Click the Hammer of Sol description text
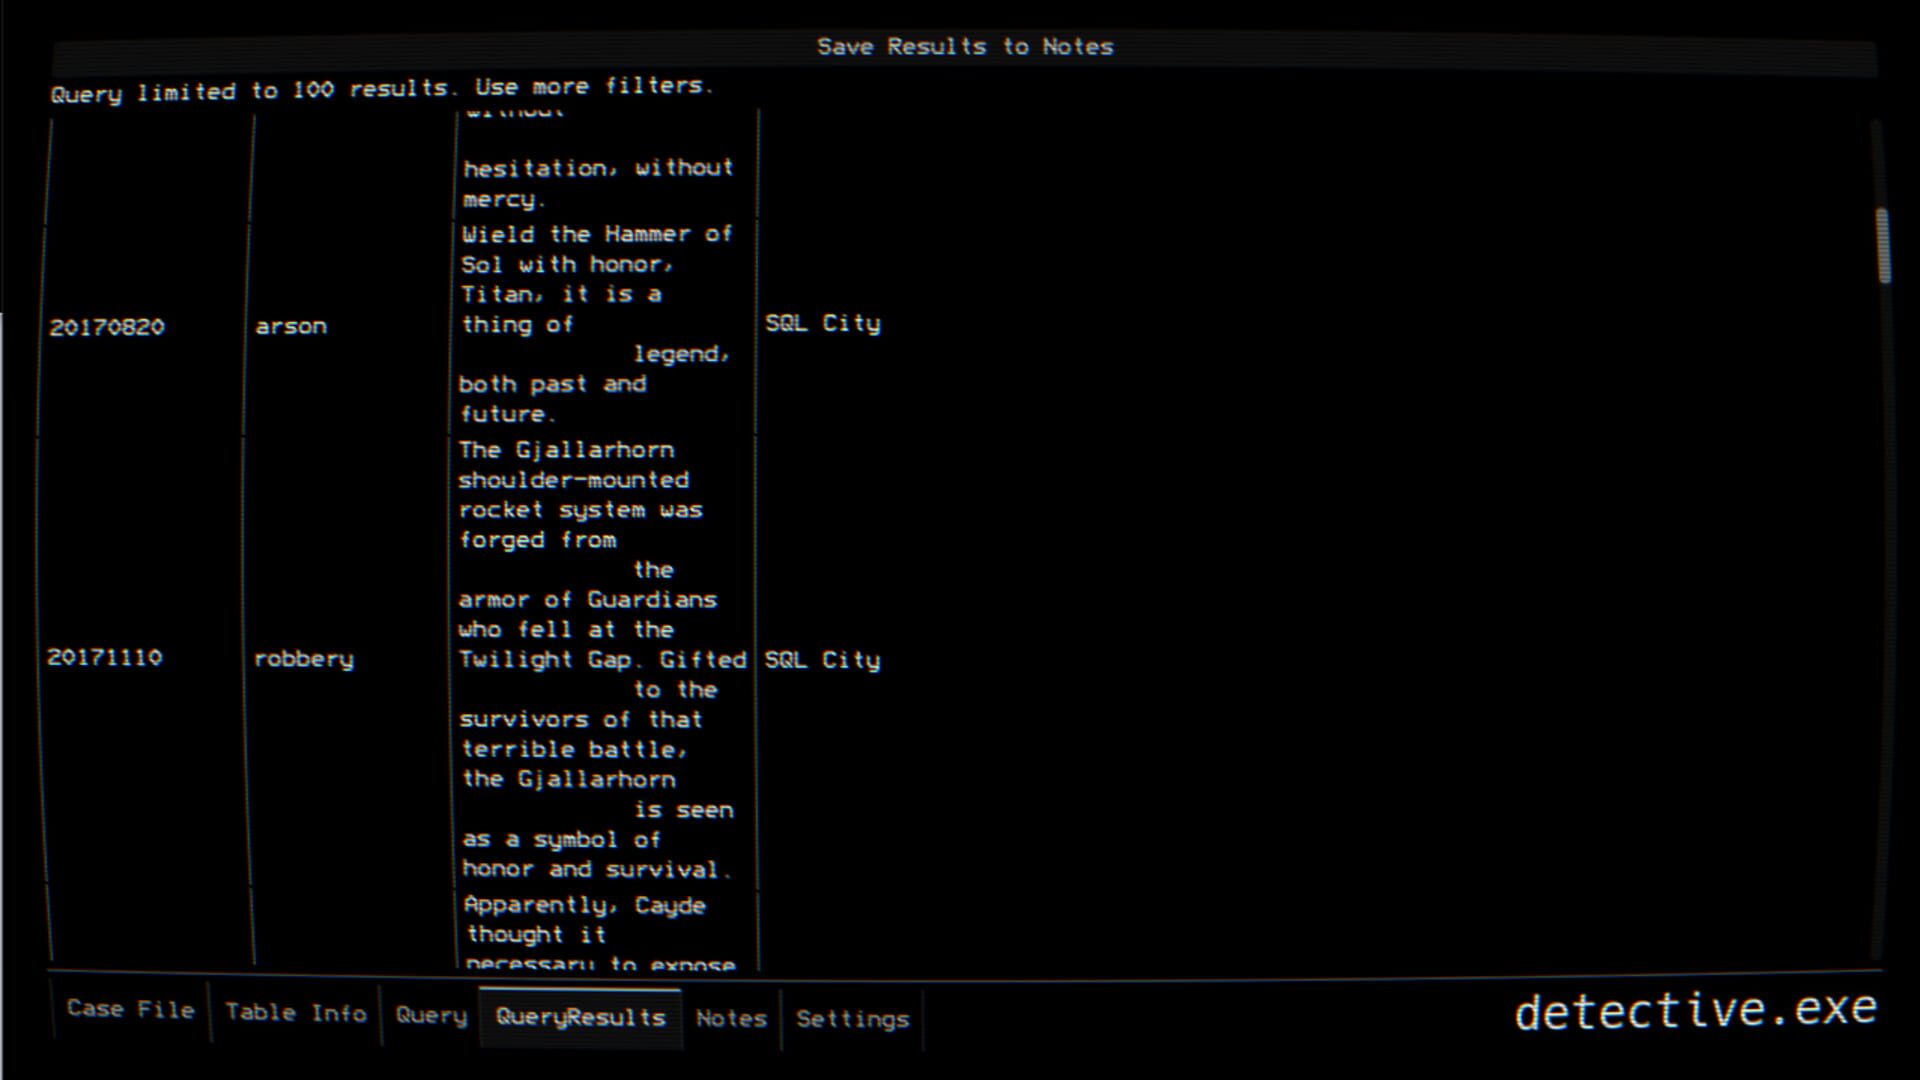1920x1080 pixels. [x=597, y=324]
